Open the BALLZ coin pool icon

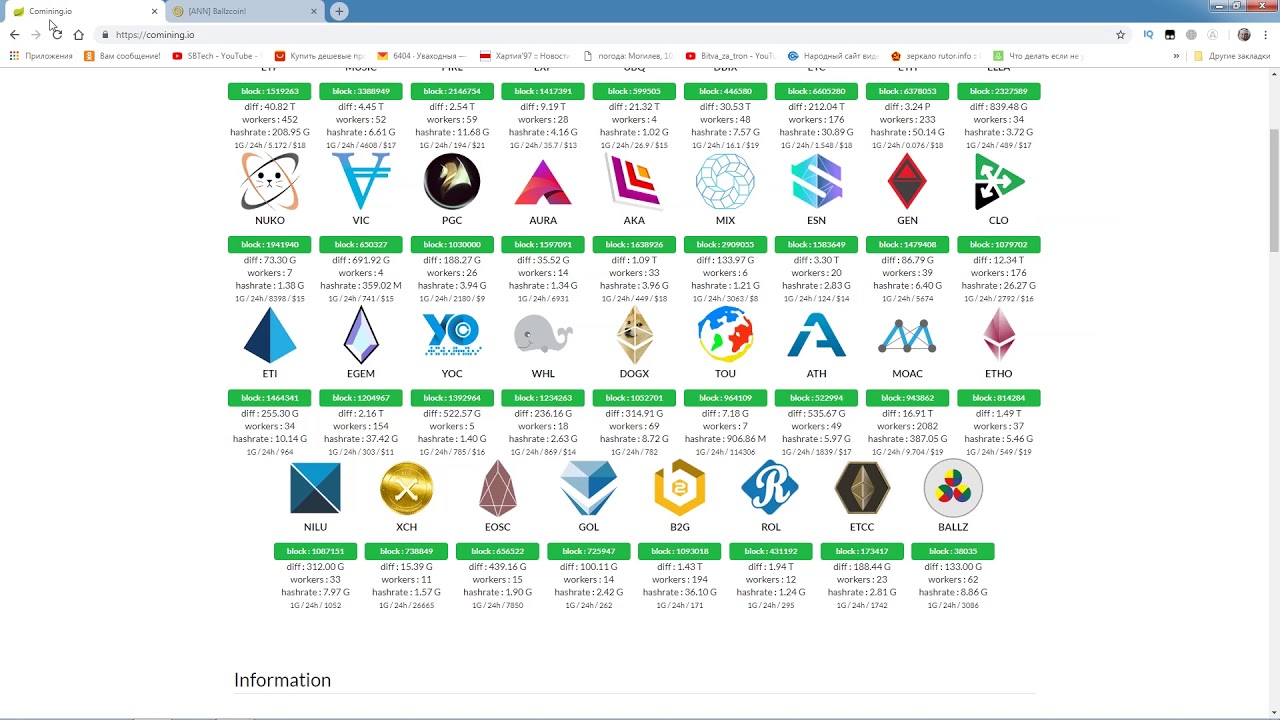click(953, 488)
